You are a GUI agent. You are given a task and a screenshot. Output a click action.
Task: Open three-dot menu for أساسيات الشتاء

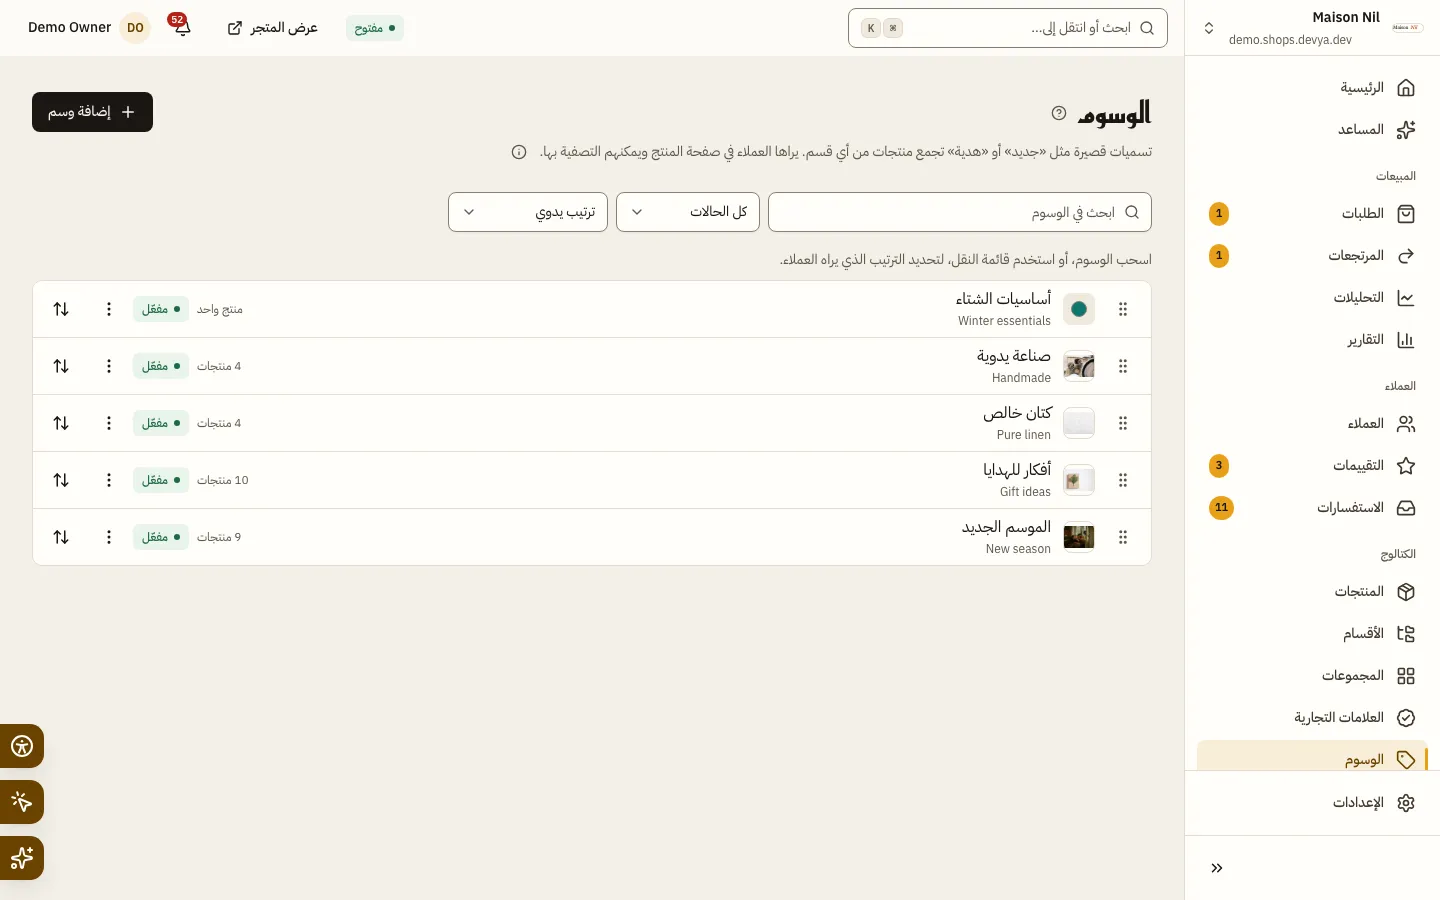coord(109,309)
